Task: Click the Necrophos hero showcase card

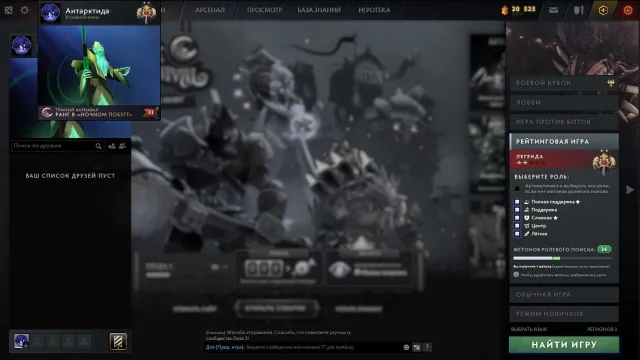Action: (x=99, y=65)
